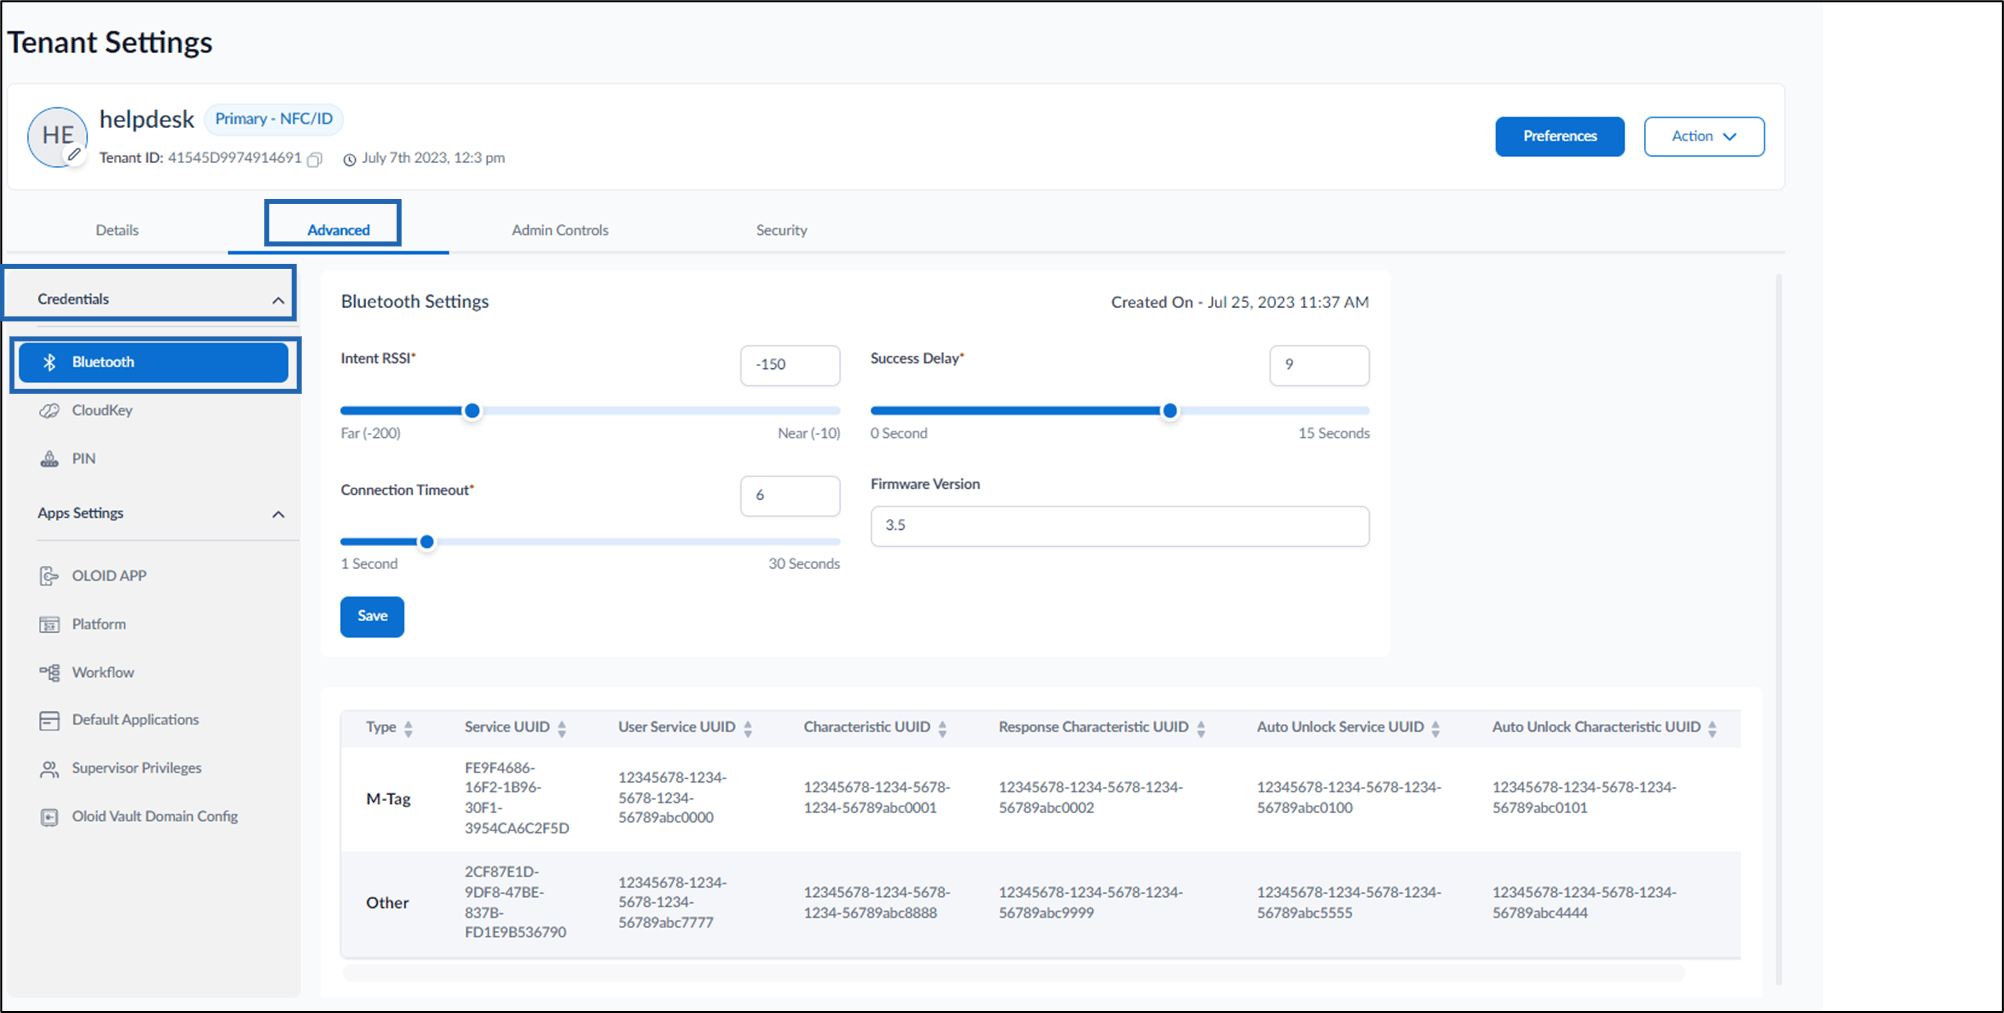This screenshot has height=1013, width=2004.
Task: Click the OLOID APP icon
Action: (x=49, y=576)
